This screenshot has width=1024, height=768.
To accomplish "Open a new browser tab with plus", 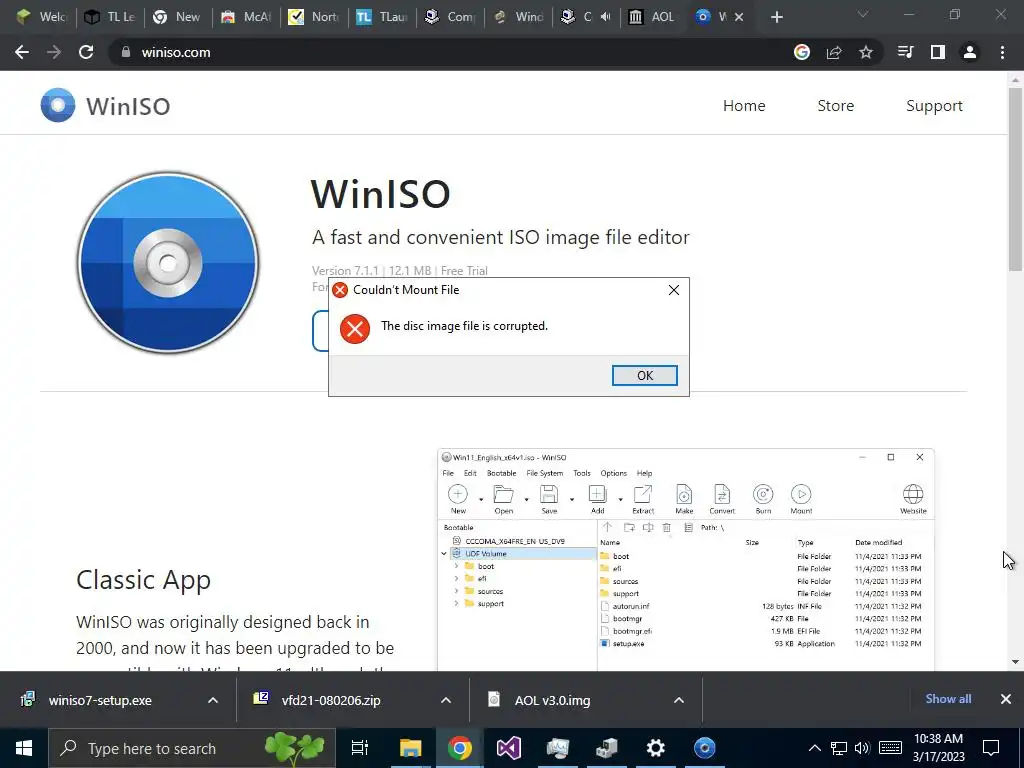I will point(776,17).
